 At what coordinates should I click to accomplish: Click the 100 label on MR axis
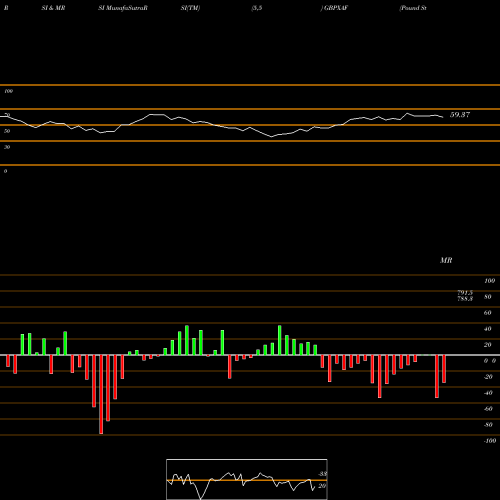tap(489, 281)
